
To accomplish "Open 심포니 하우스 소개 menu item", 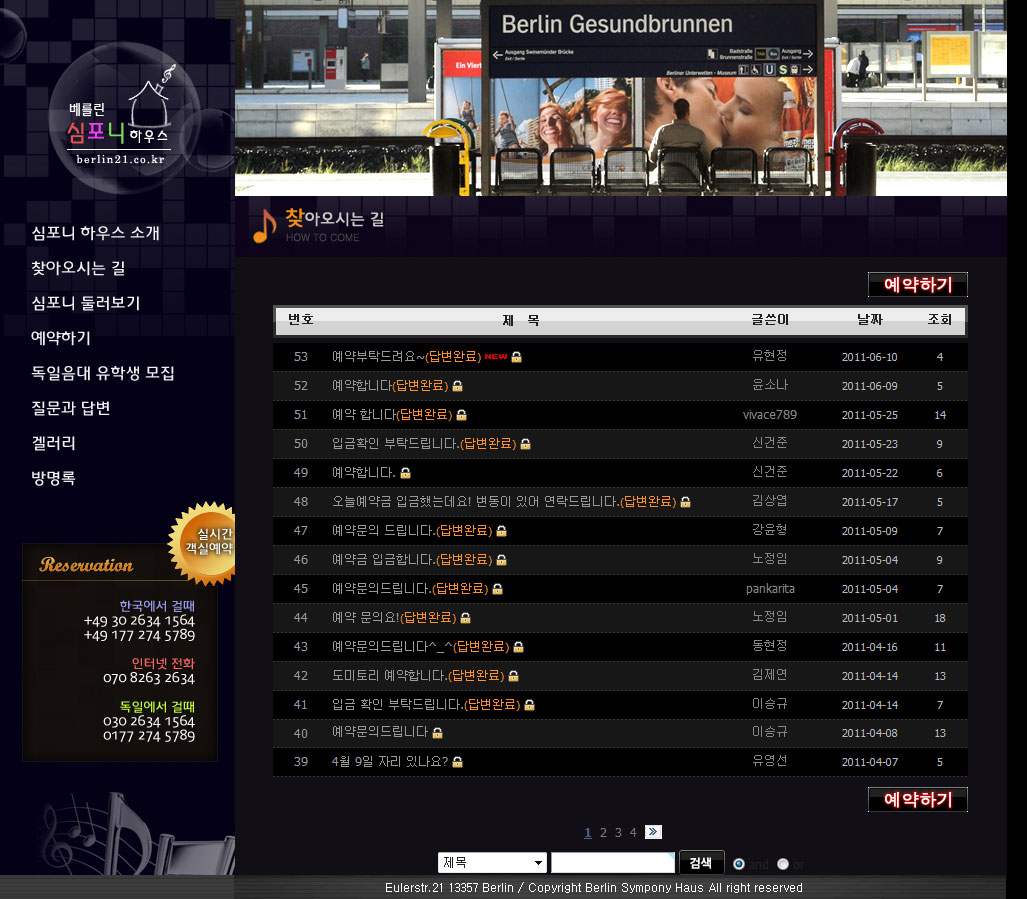I will coord(96,232).
